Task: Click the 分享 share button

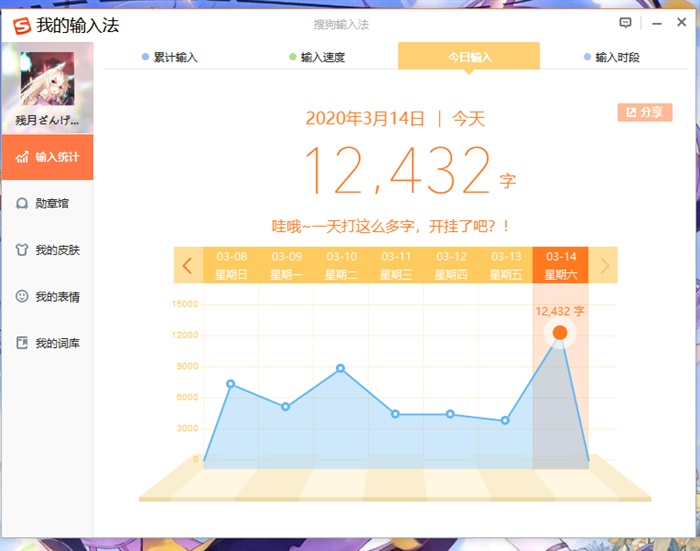Action: (645, 112)
